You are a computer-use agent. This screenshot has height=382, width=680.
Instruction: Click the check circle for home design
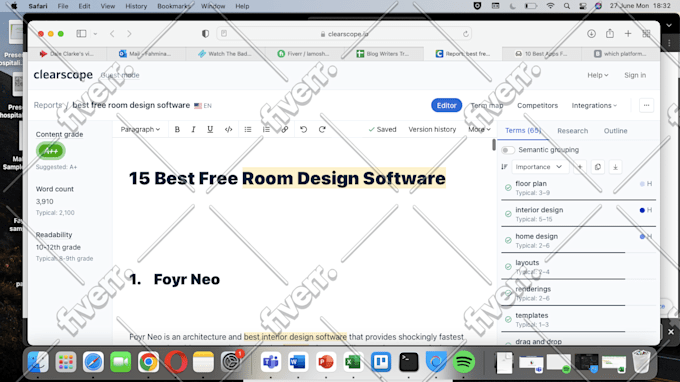508,241
